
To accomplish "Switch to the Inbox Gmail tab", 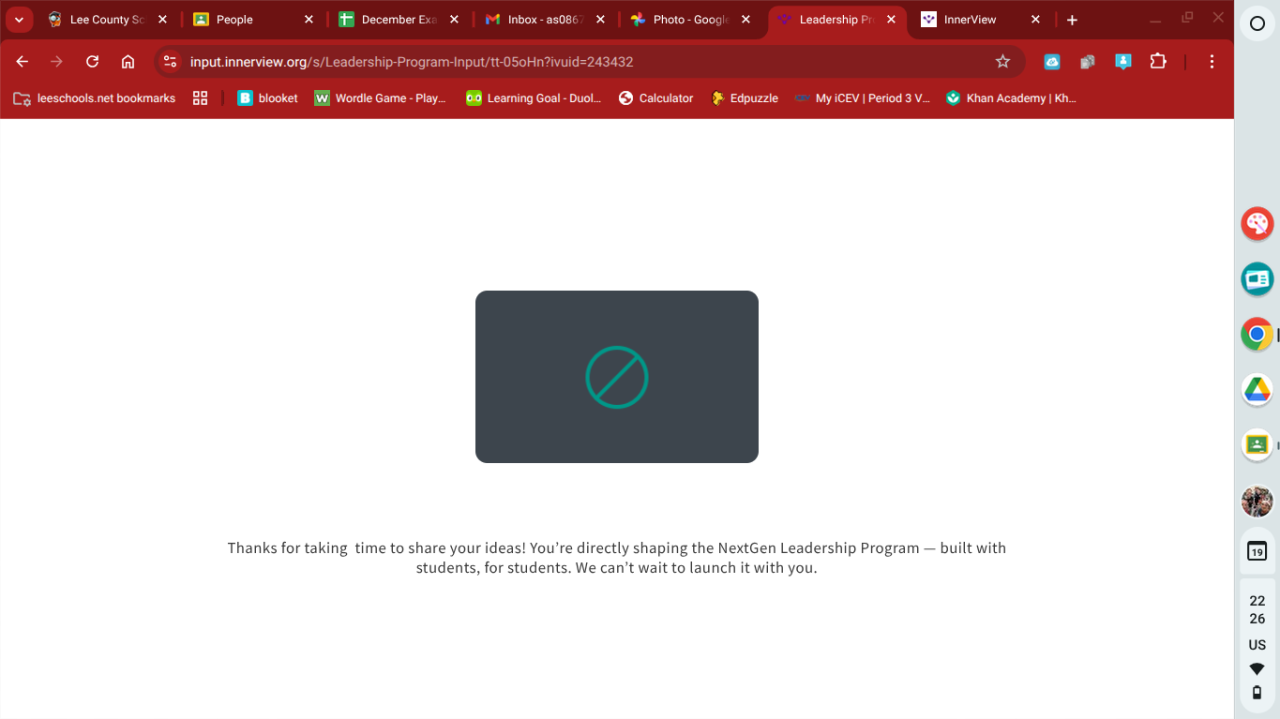I will pyautogui.click(x=543, y=19).
